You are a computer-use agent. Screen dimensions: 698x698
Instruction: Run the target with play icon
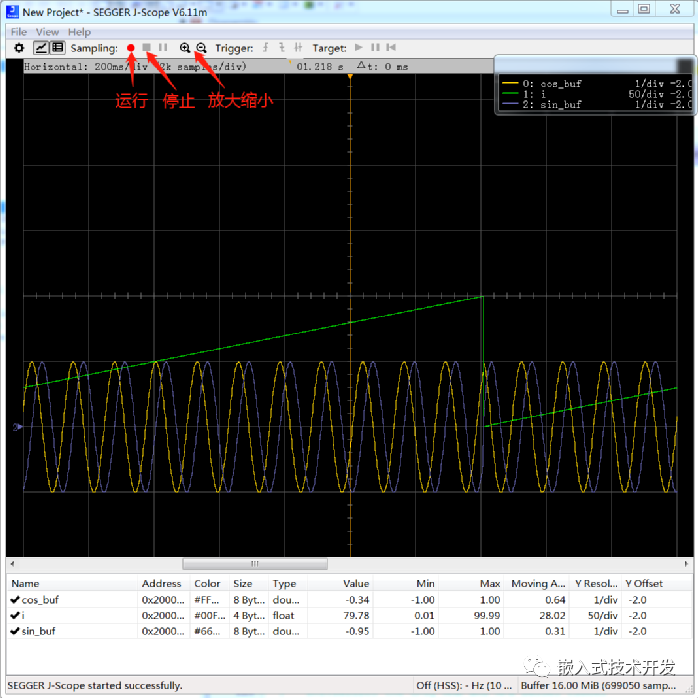click(x=358, y=47)
